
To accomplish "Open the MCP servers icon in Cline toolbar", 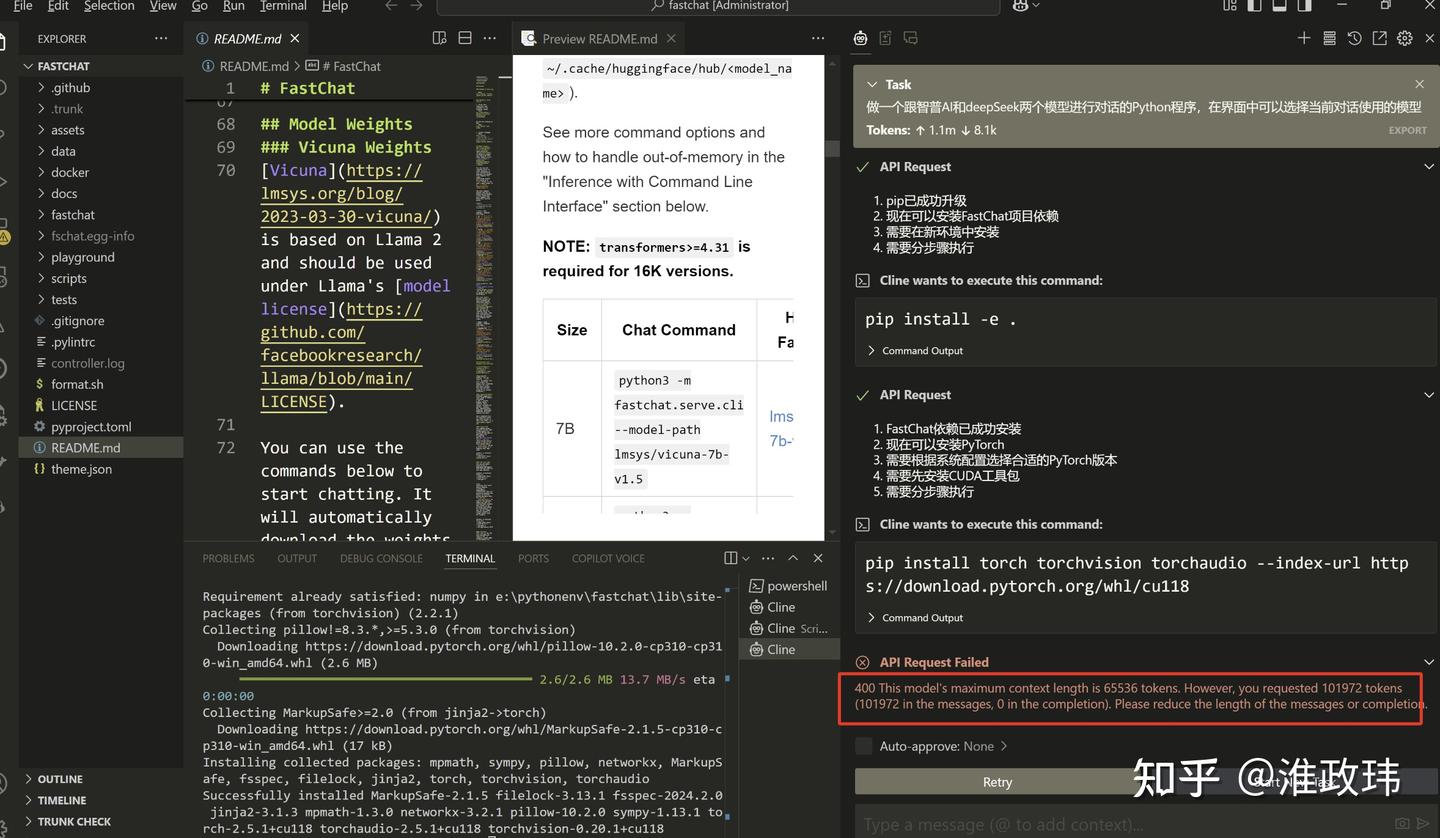I will point(1328,38).
